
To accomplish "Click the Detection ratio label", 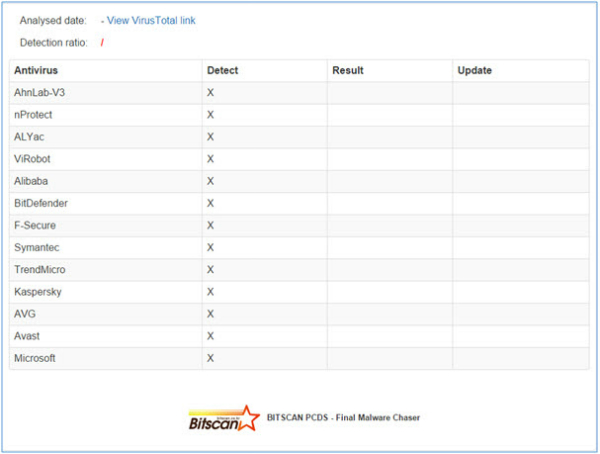I will coord(54,42).
